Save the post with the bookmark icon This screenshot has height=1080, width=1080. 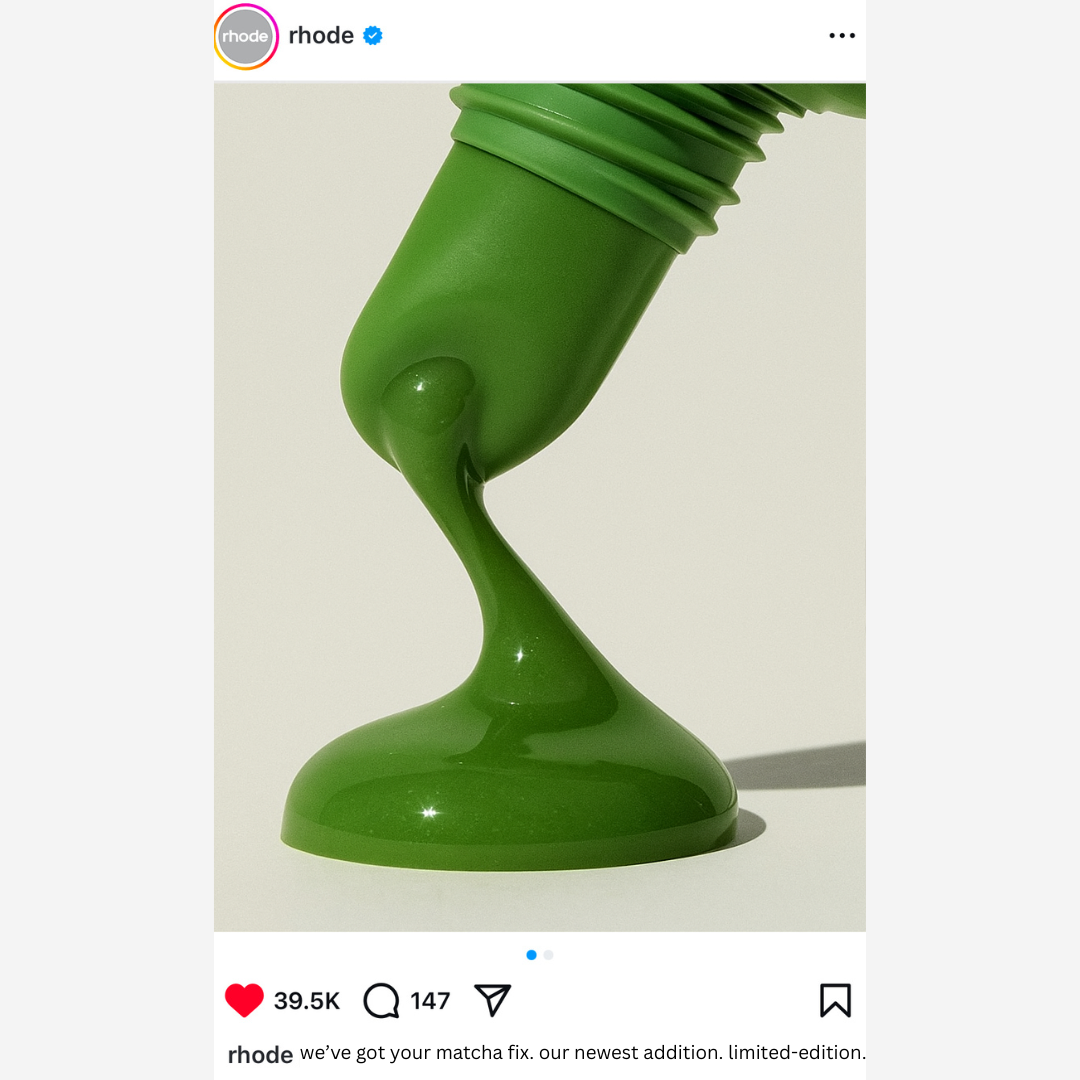pos(835,1000)
